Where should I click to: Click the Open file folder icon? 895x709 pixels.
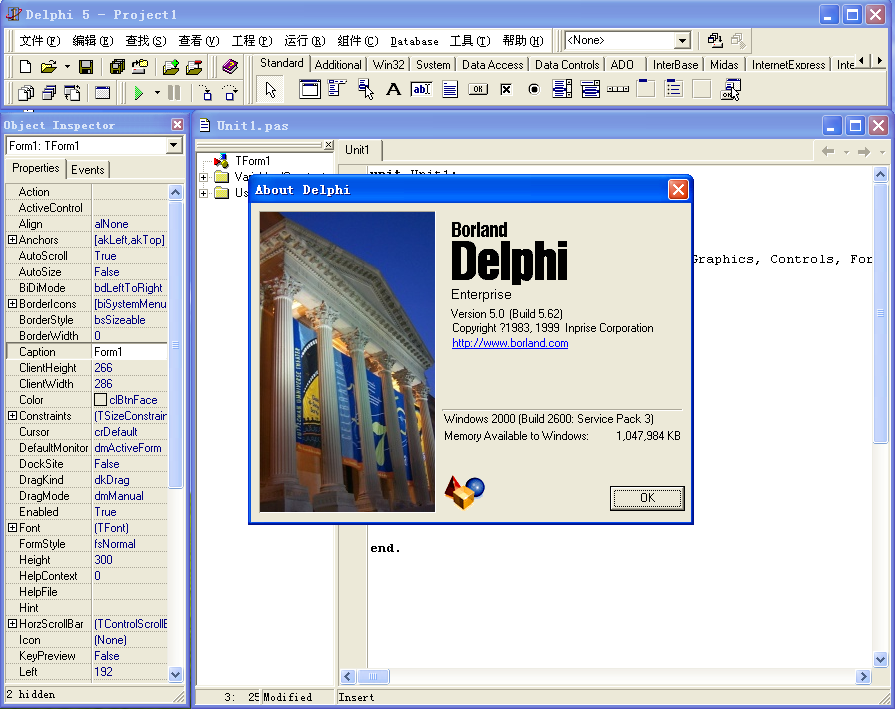(49, 67)
